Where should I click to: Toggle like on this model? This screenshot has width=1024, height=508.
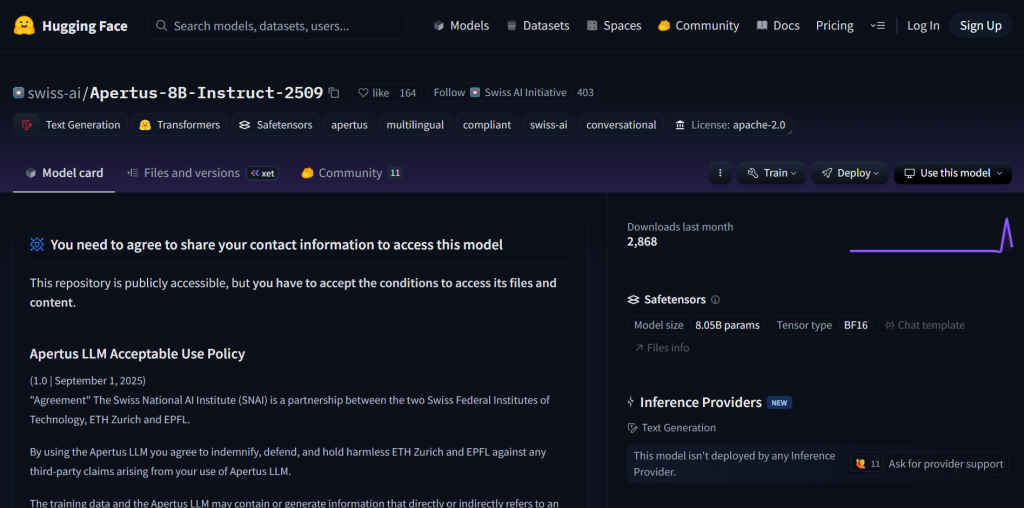coord(373,93)
